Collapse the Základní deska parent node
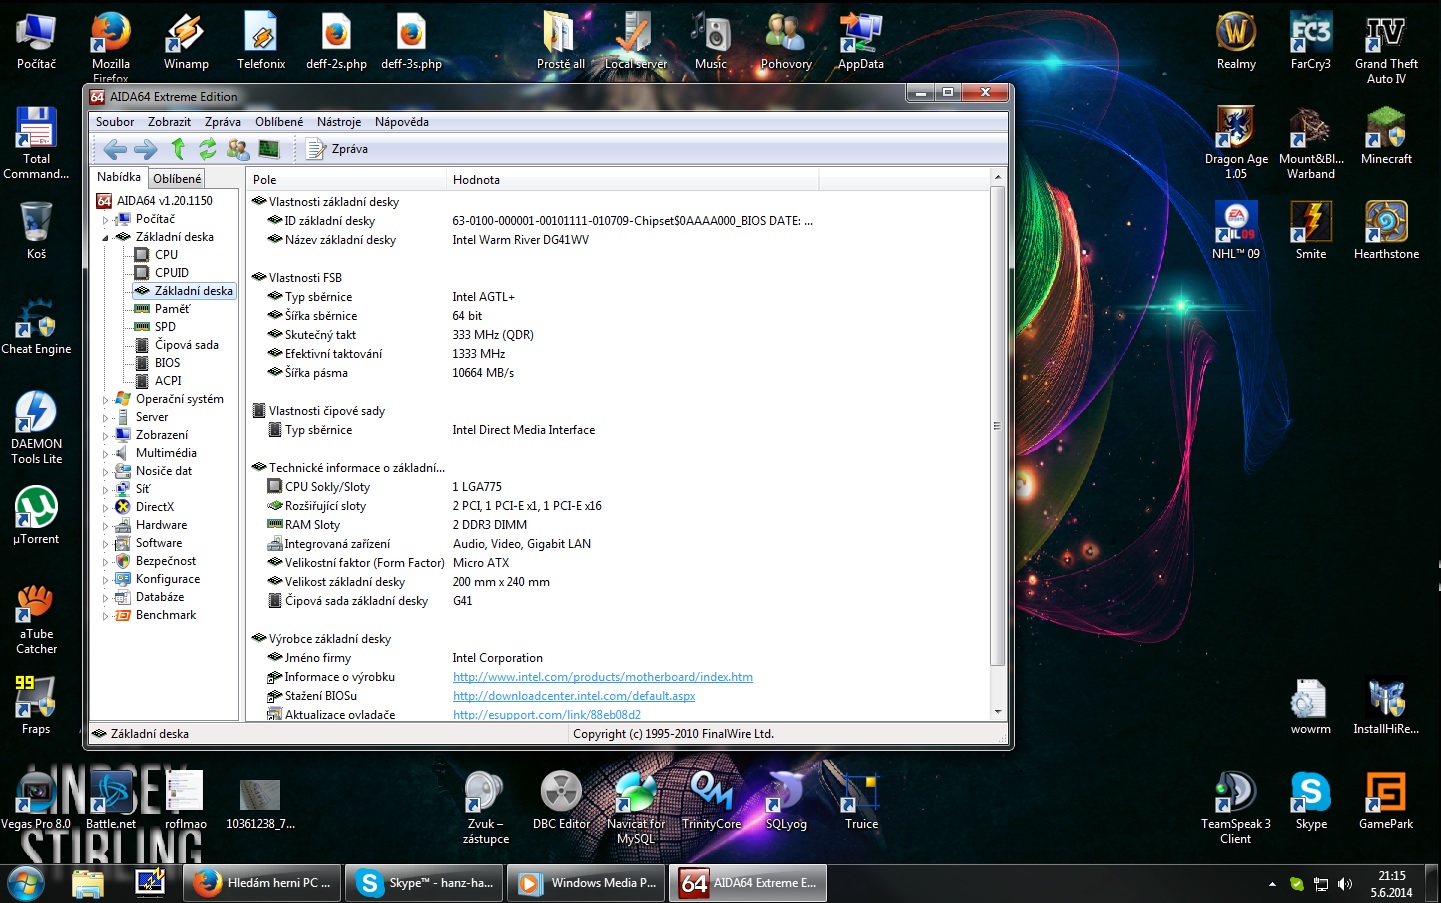Screen dimensions: 1441x903 (106, 237)
